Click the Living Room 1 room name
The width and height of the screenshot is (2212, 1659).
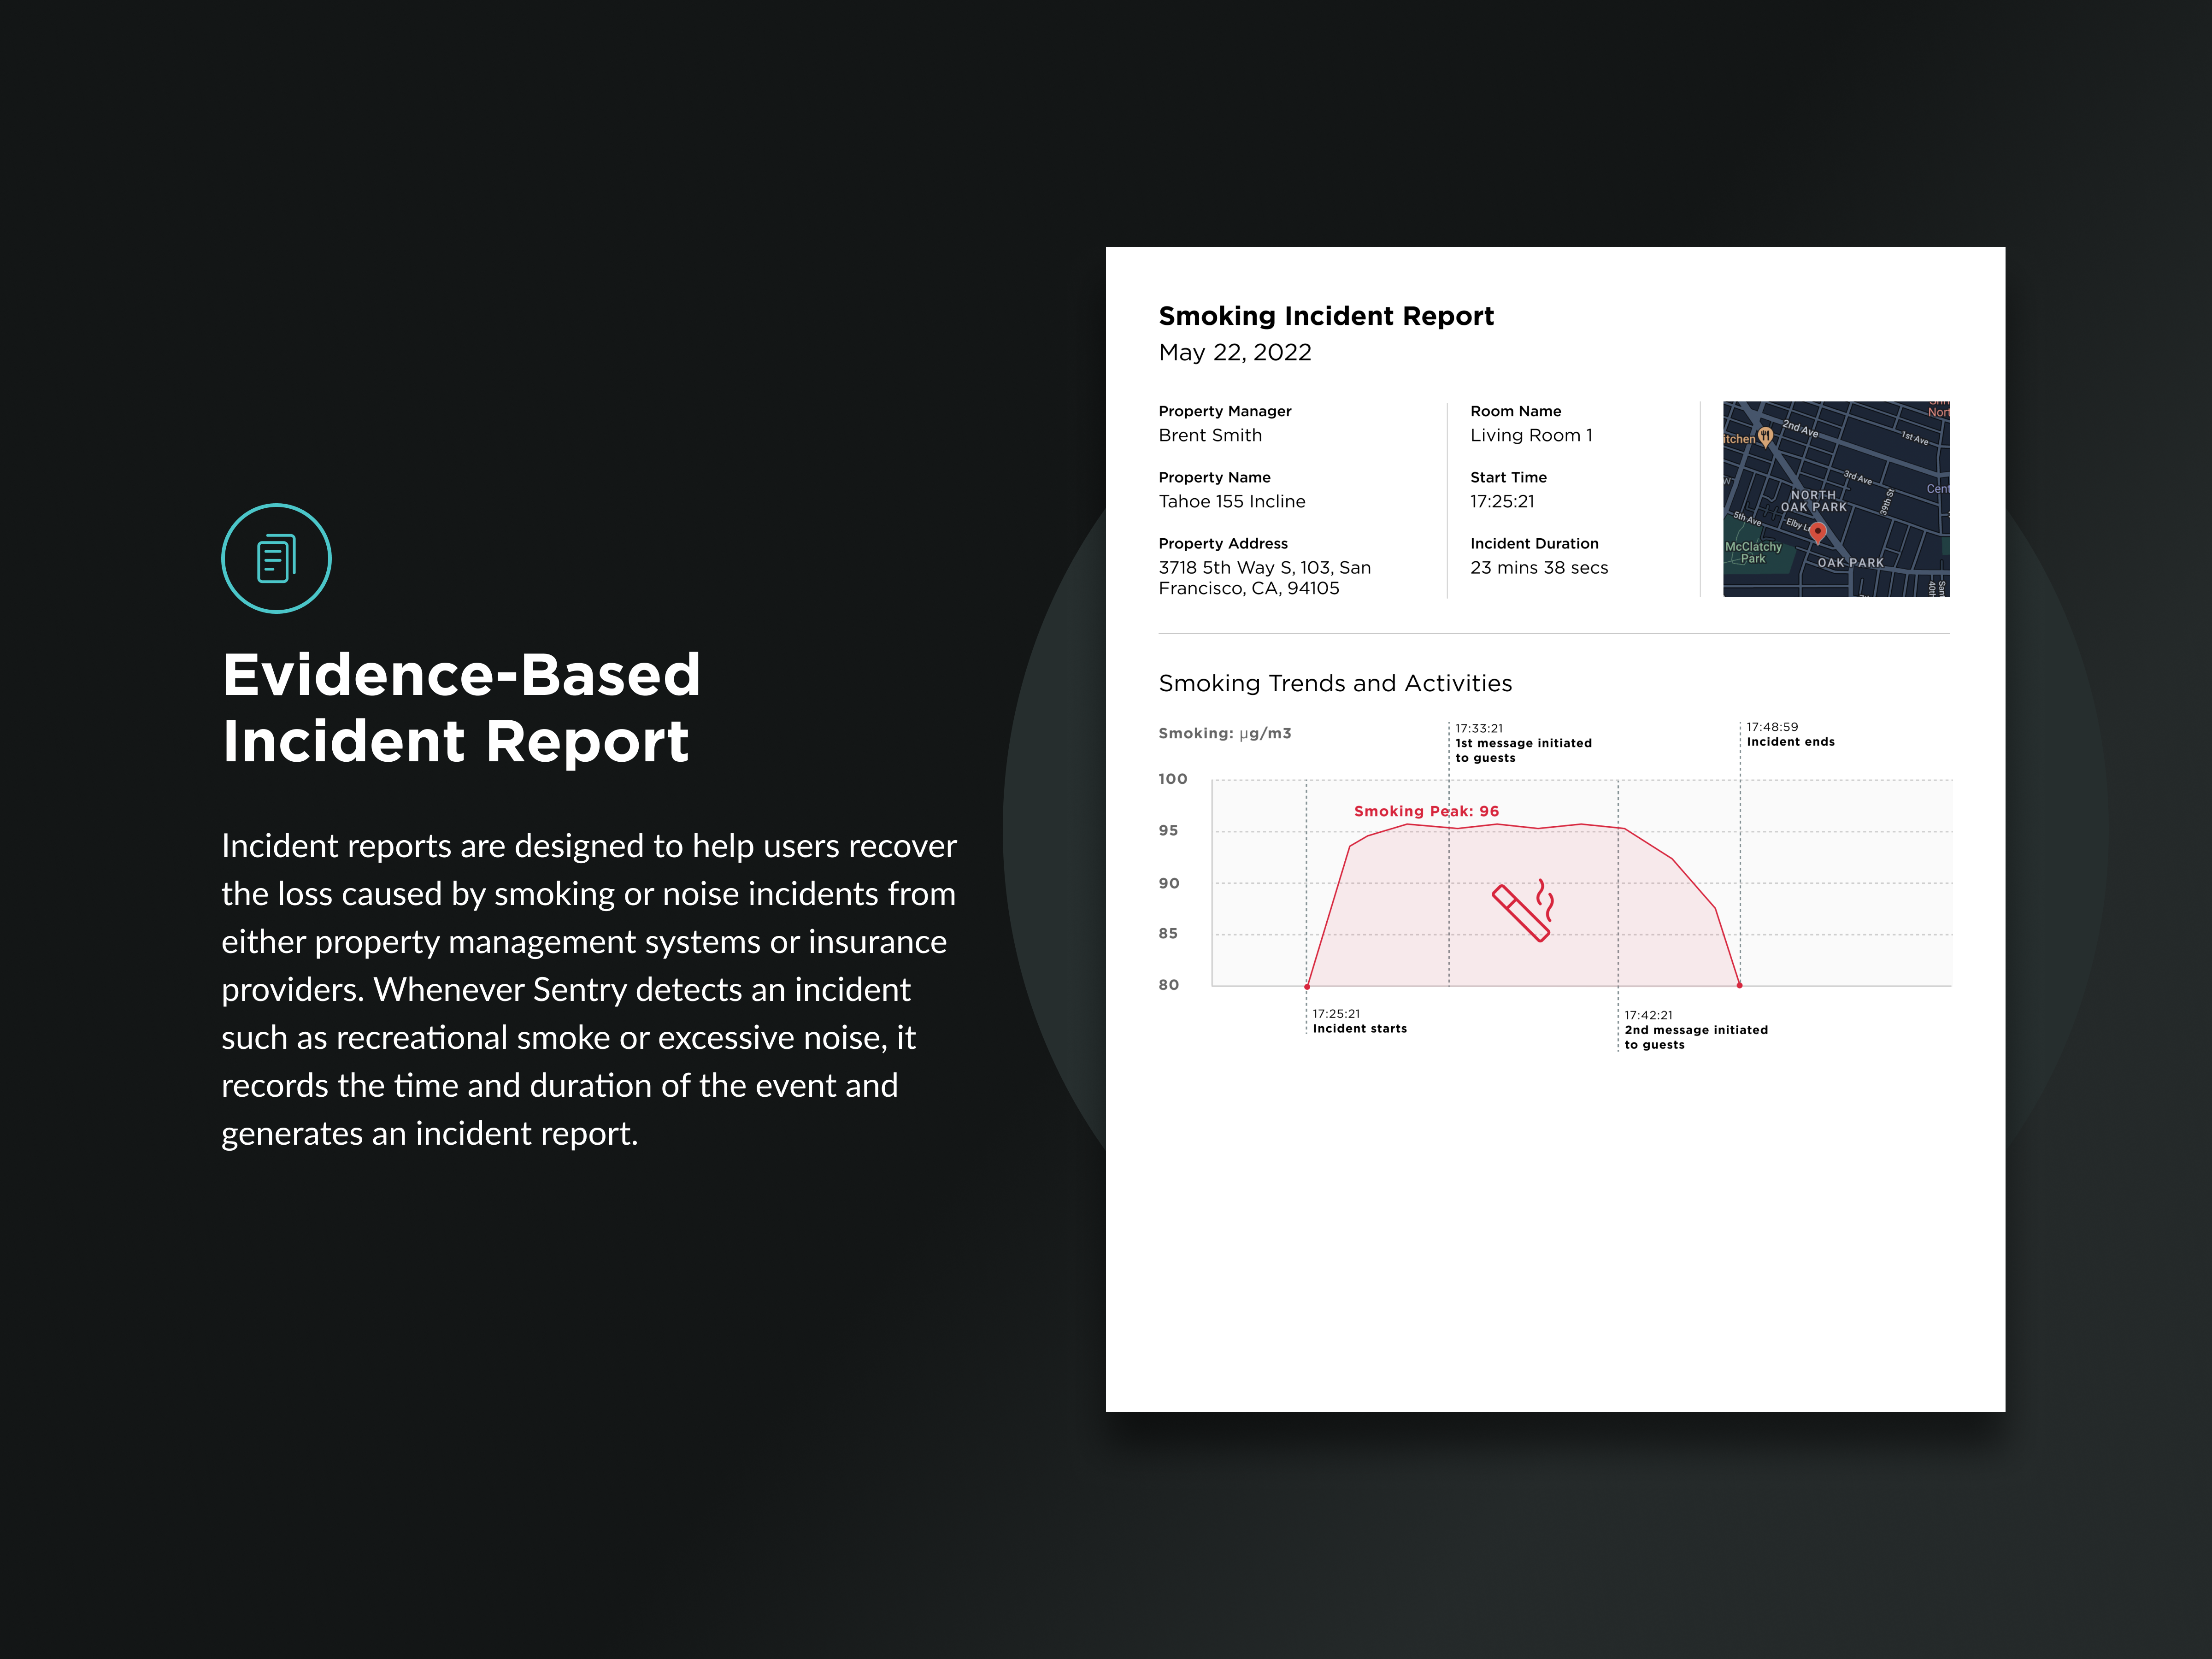tap(1531, 435)
